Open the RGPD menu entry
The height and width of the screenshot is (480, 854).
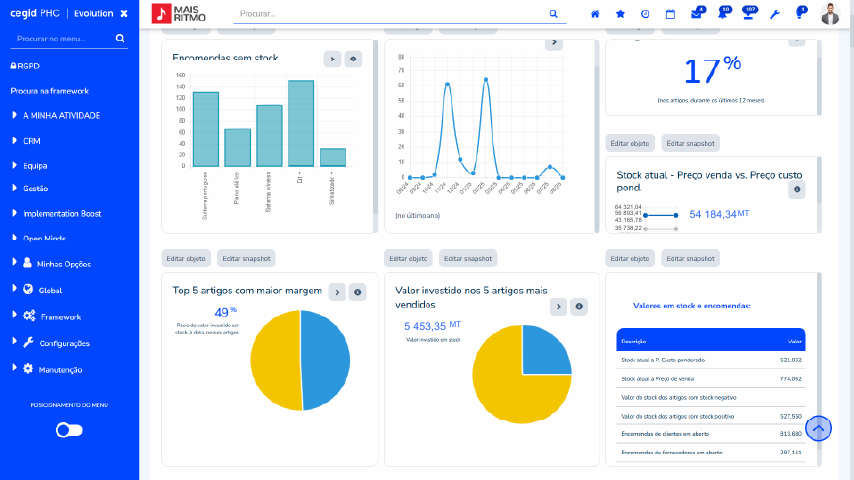coord(27,66)
